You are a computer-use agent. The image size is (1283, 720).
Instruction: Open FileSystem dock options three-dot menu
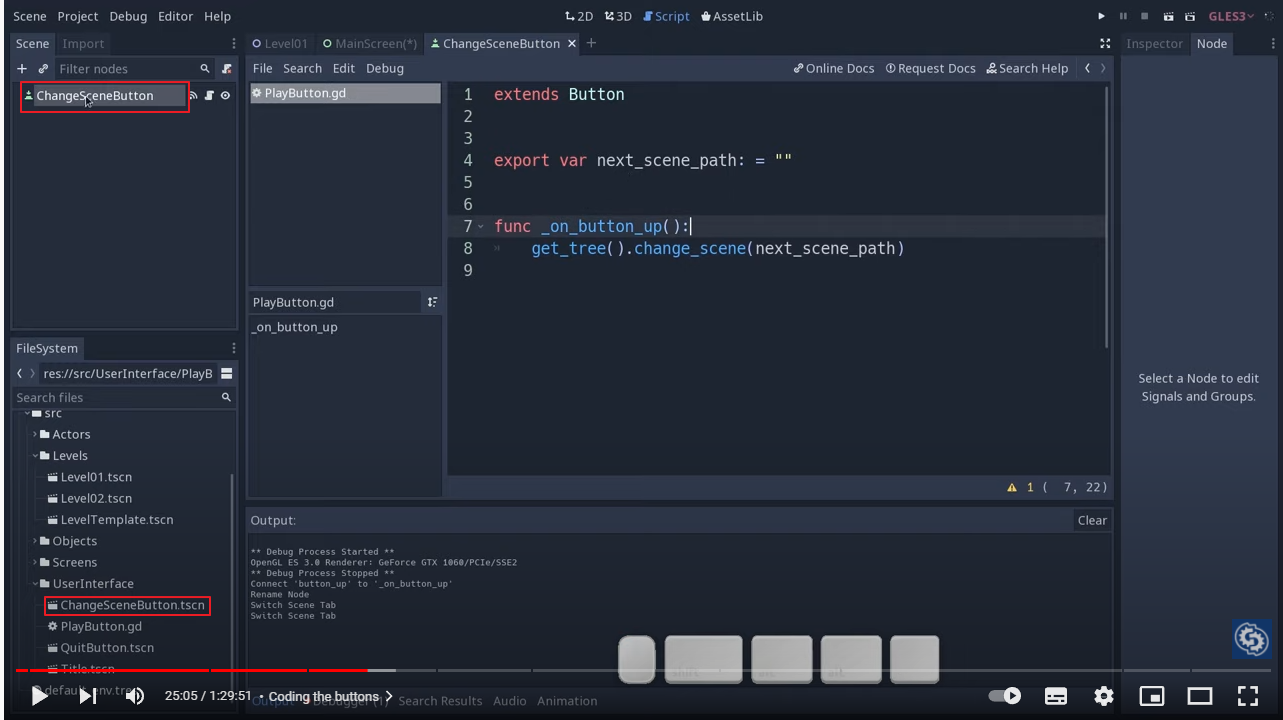[x=234, y=348]
